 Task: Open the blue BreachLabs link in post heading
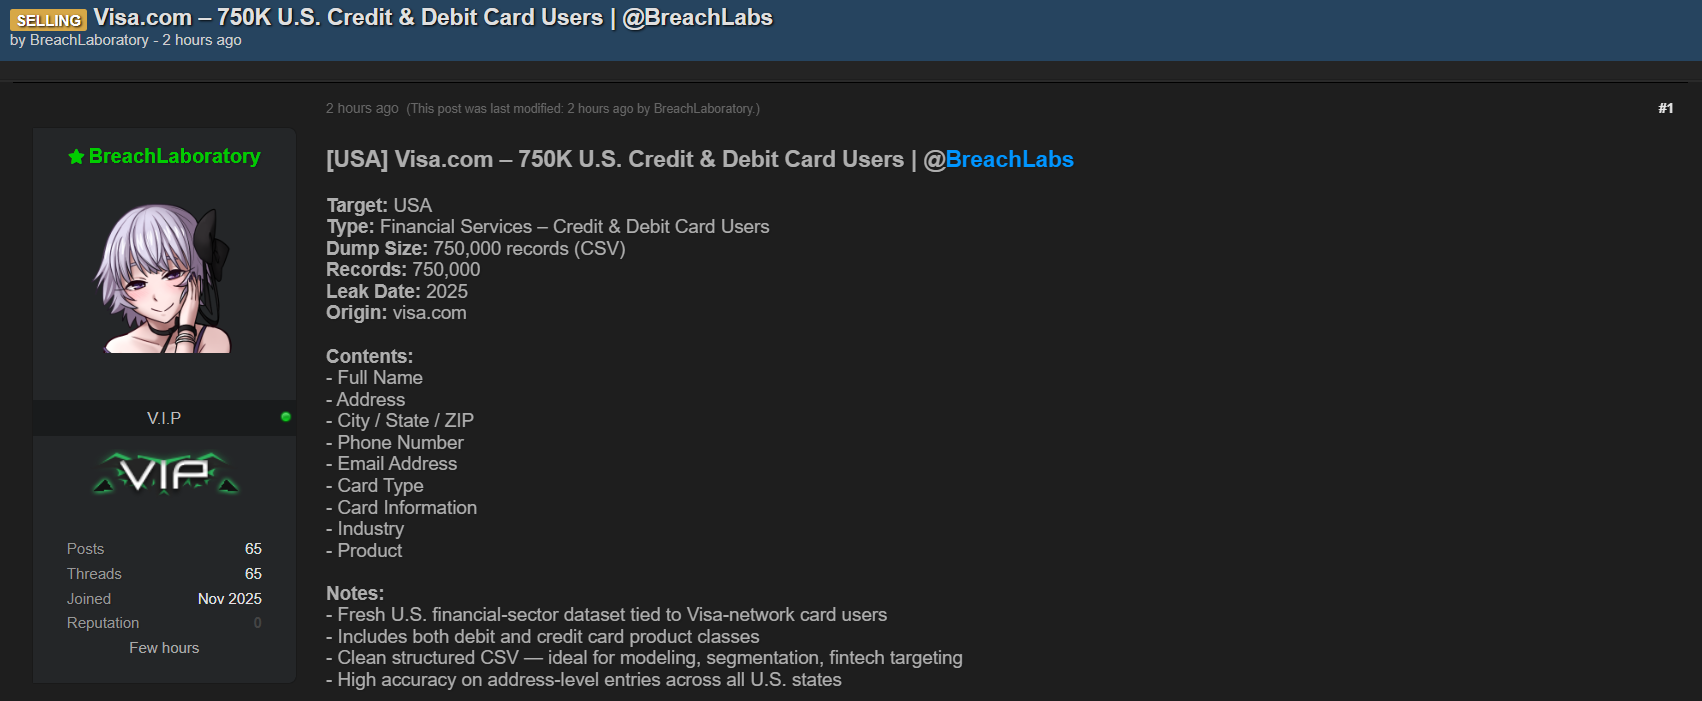(x=1009, y=160)
